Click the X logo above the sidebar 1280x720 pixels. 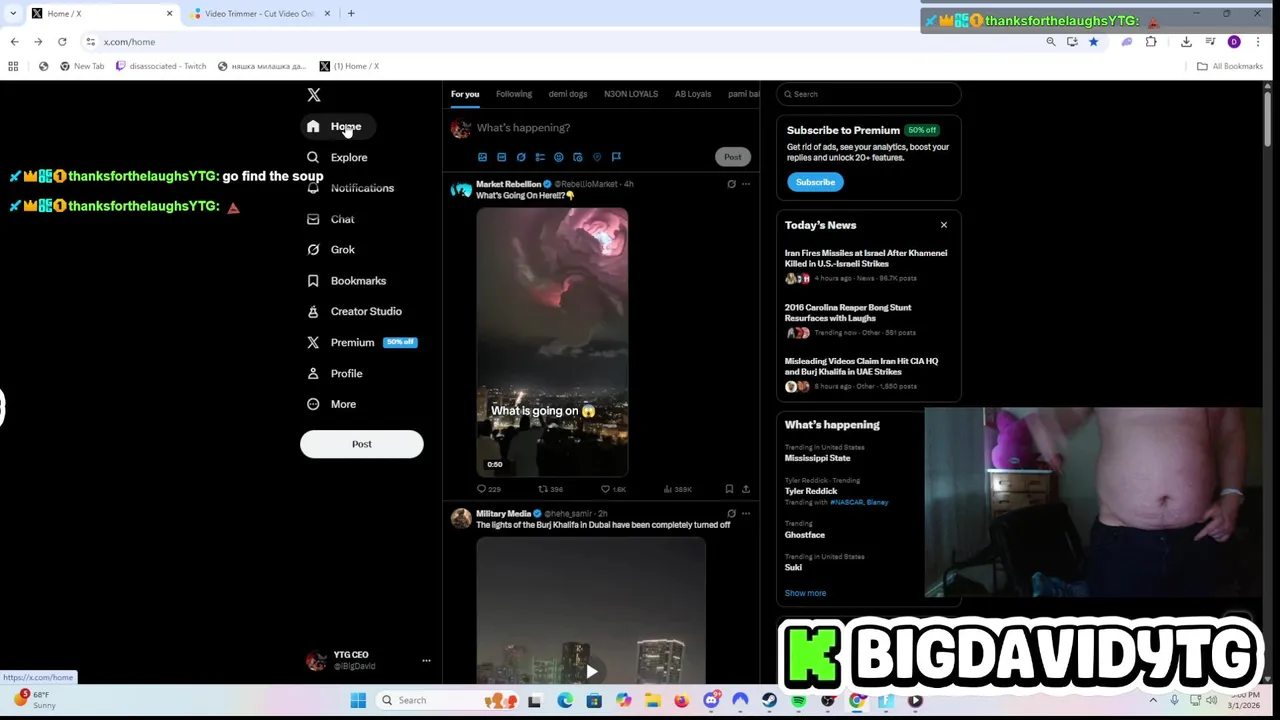coord(314,95)
